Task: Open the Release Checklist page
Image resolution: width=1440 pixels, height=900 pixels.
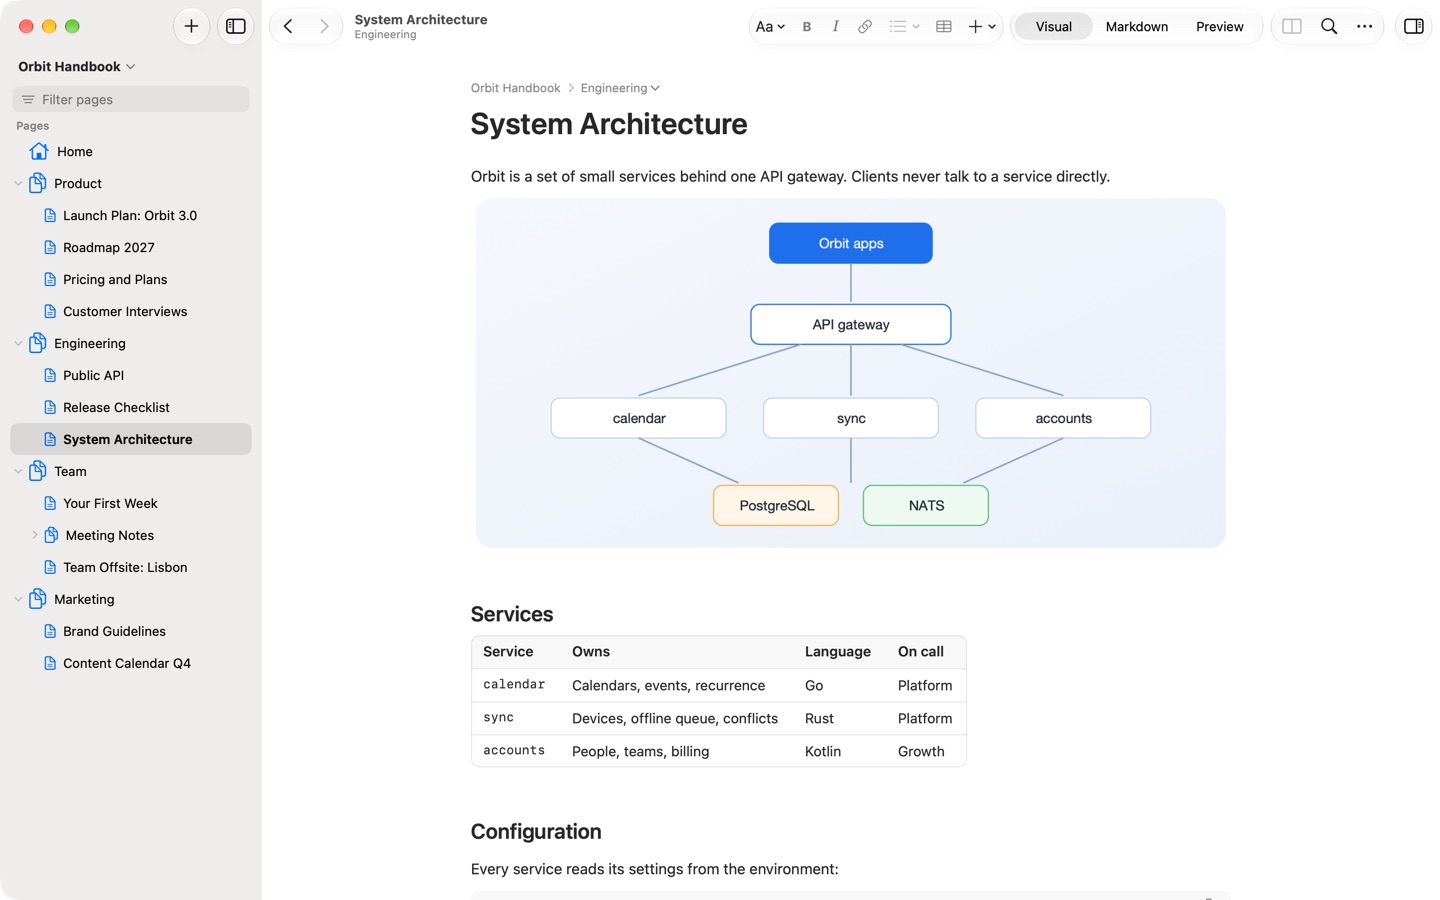Action: coord(131,407)
